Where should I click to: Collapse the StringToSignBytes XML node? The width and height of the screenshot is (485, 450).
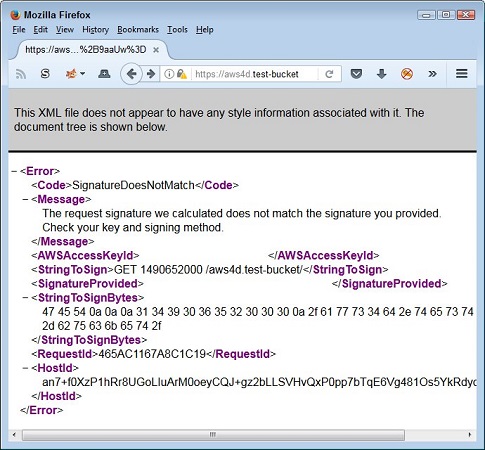point(25,298)
